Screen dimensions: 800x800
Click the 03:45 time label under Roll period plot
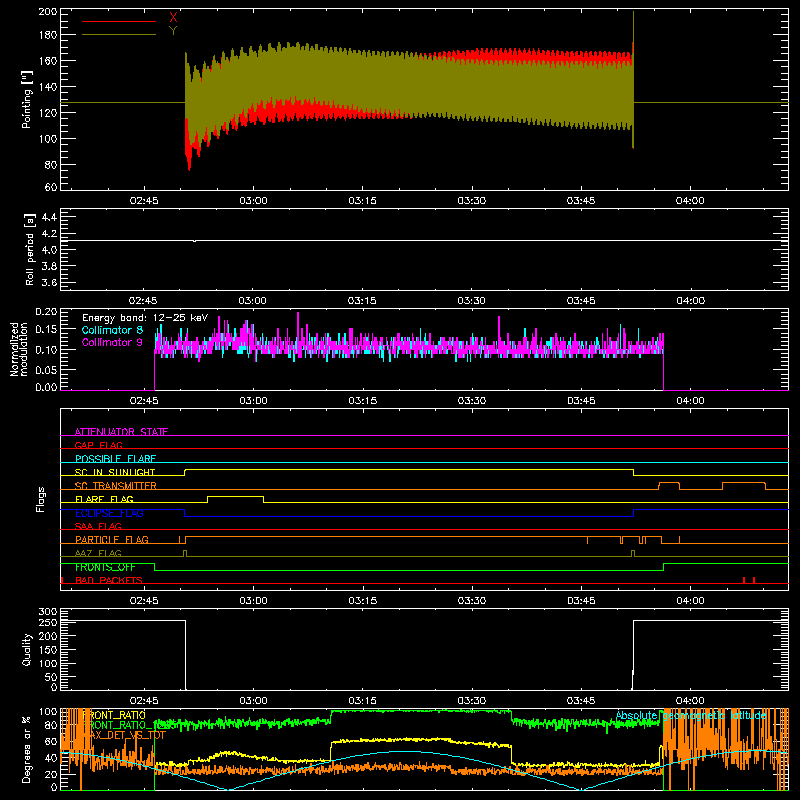click(x=581, y=301)
